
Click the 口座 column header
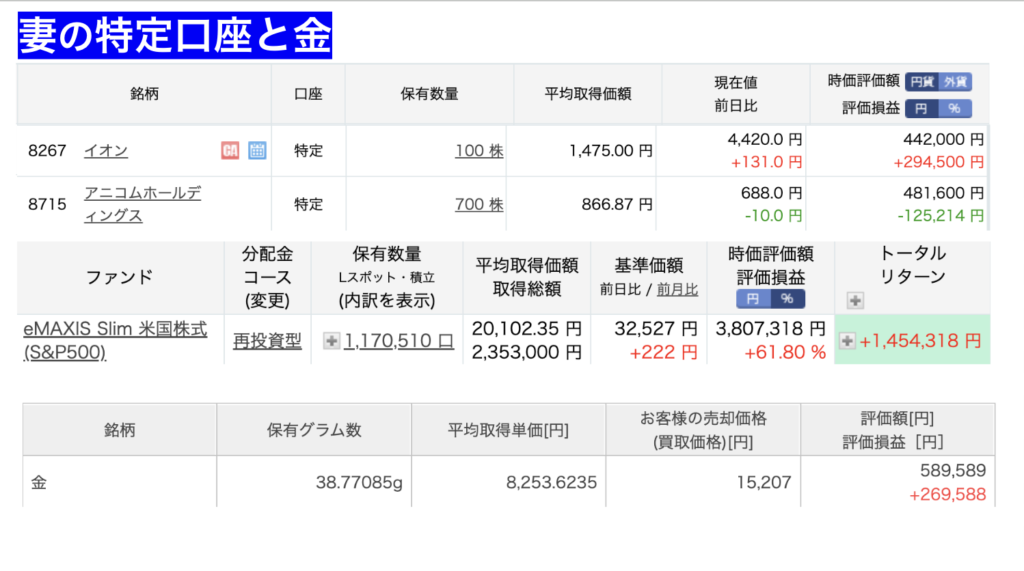pos(308,94)
